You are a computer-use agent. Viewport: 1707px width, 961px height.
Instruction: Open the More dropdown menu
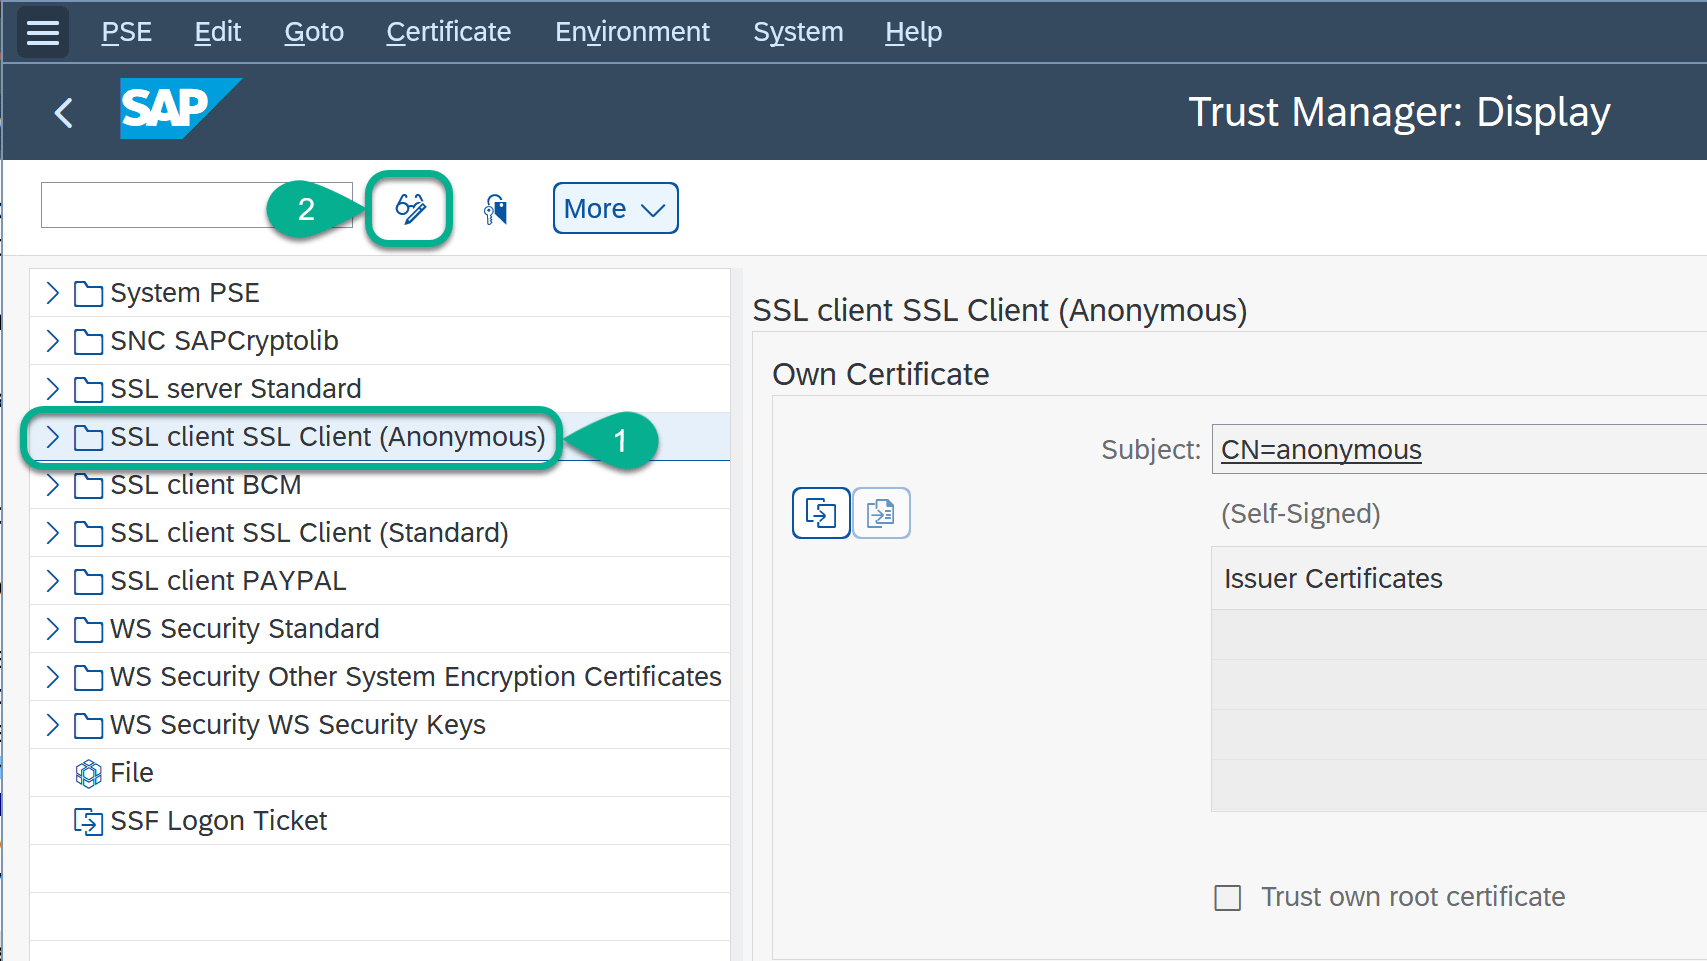point(615,209)
